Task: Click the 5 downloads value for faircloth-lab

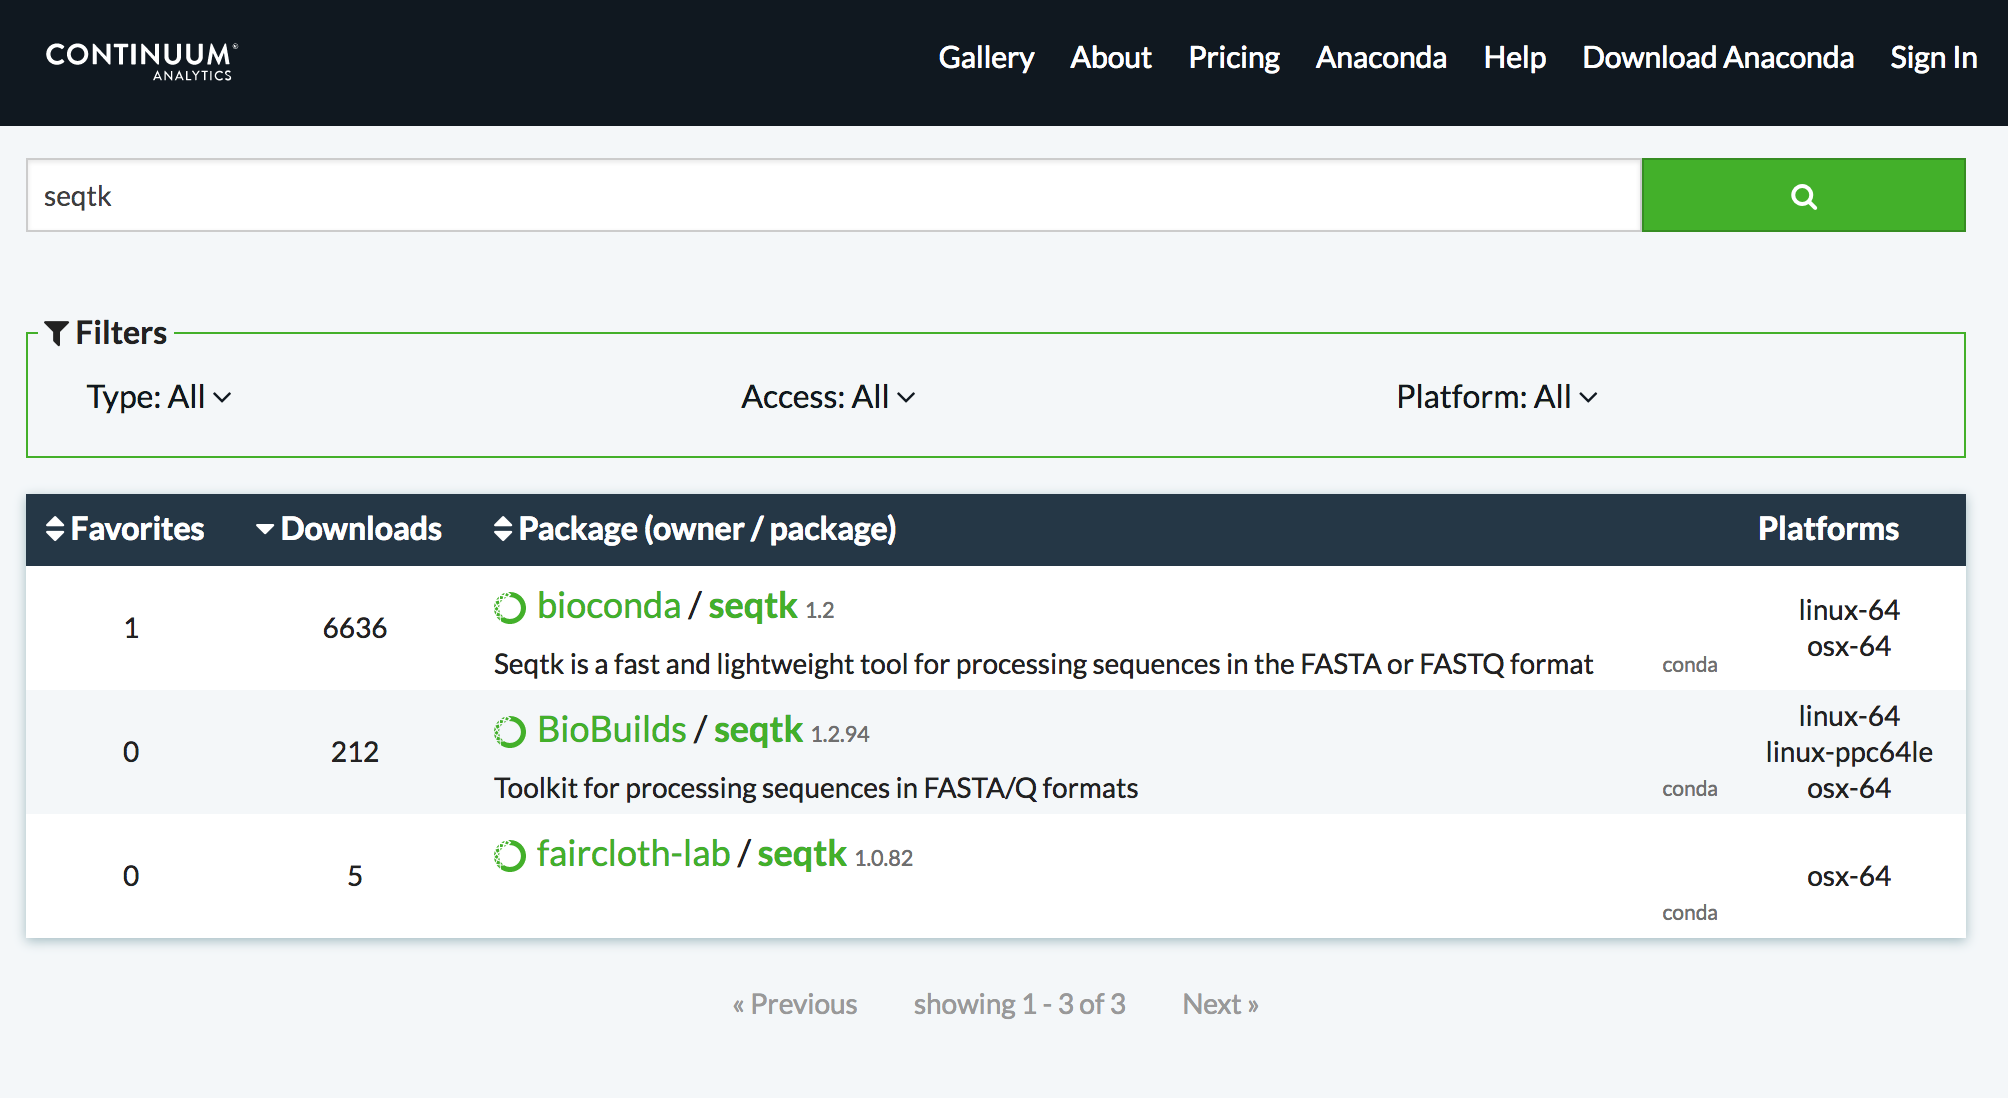Action: [355, 876]
